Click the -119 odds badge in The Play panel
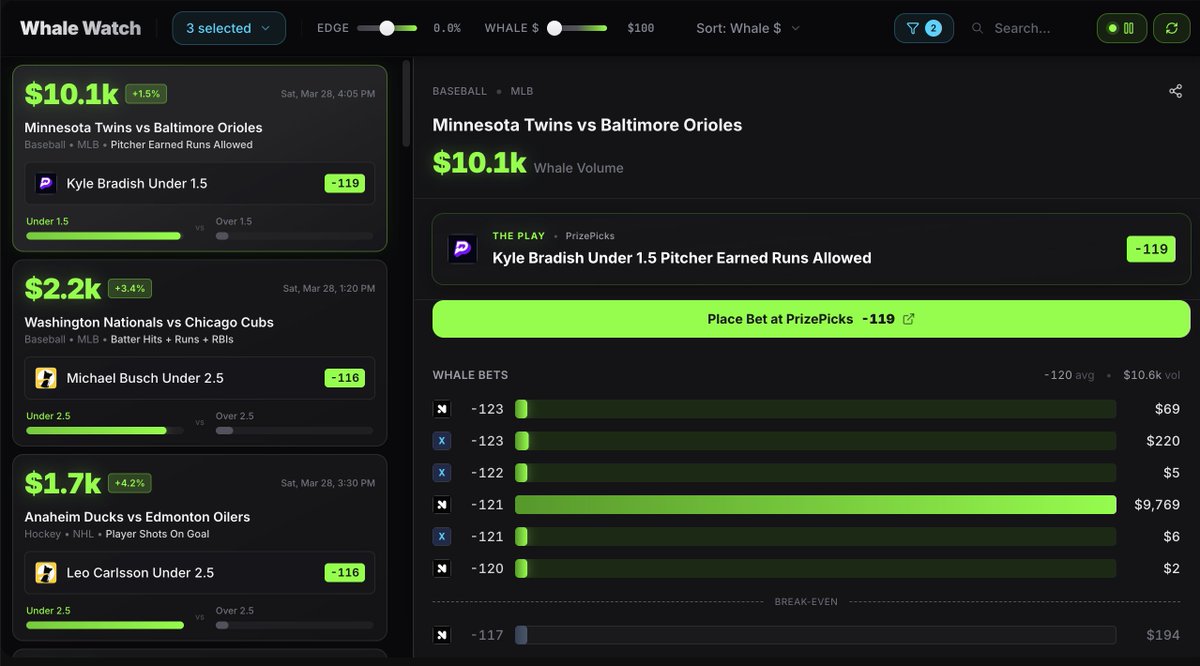 [1151, 249]
